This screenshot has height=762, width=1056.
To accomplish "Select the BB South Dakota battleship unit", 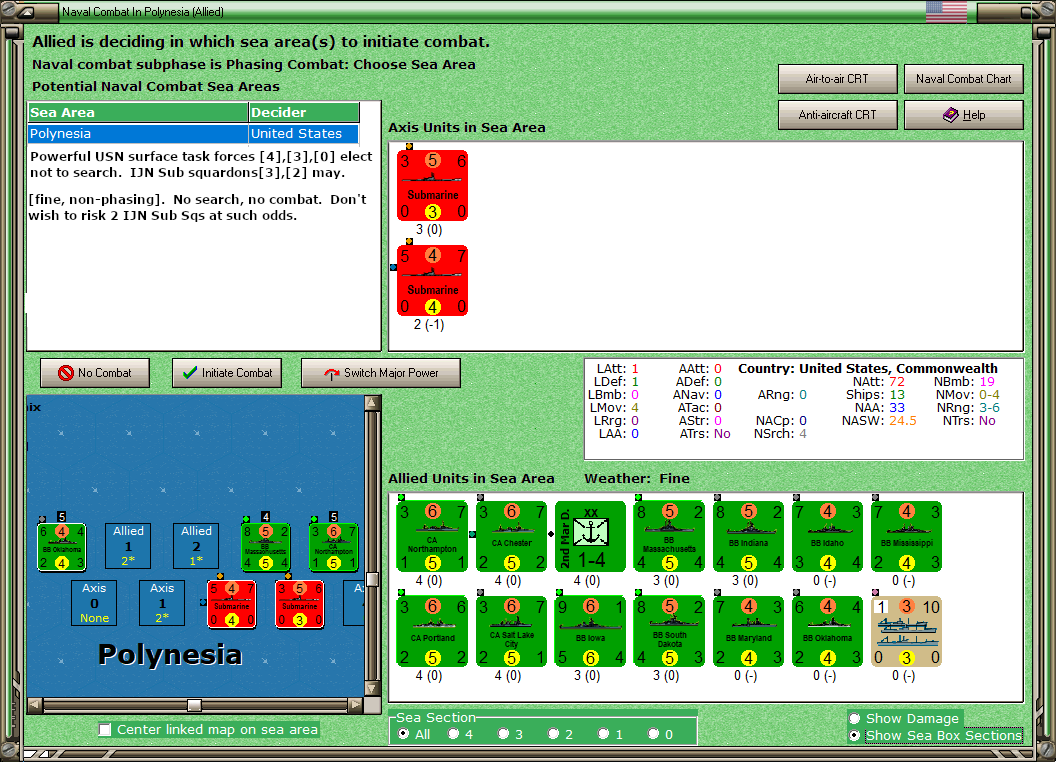I will (x=669, y=631).
